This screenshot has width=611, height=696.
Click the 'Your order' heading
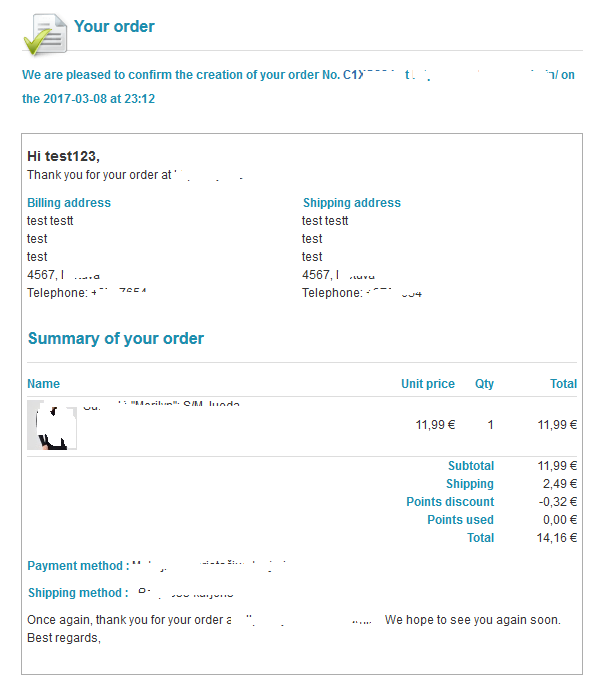[x=114, y=27]
